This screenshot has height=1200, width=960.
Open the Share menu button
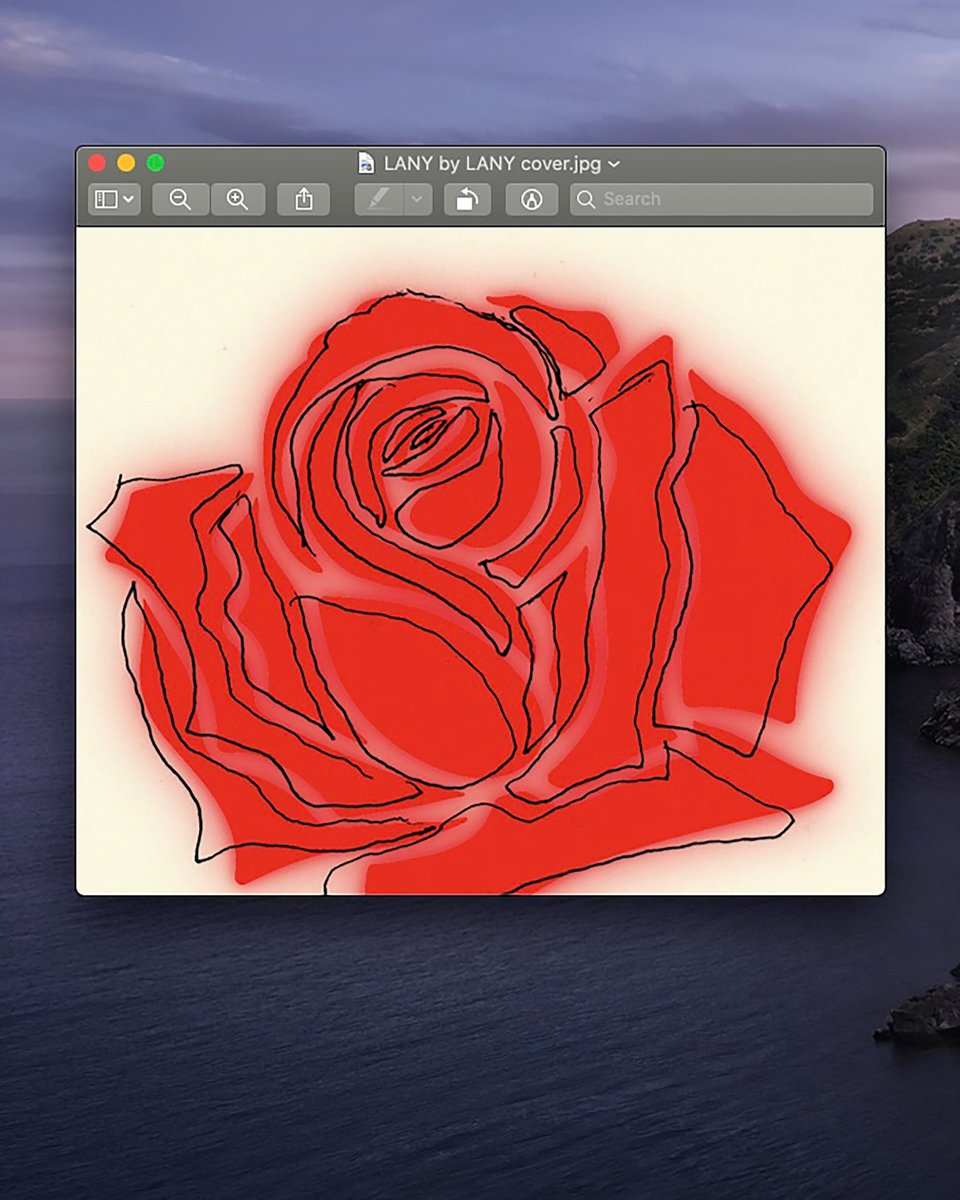(x=304, y=199)
